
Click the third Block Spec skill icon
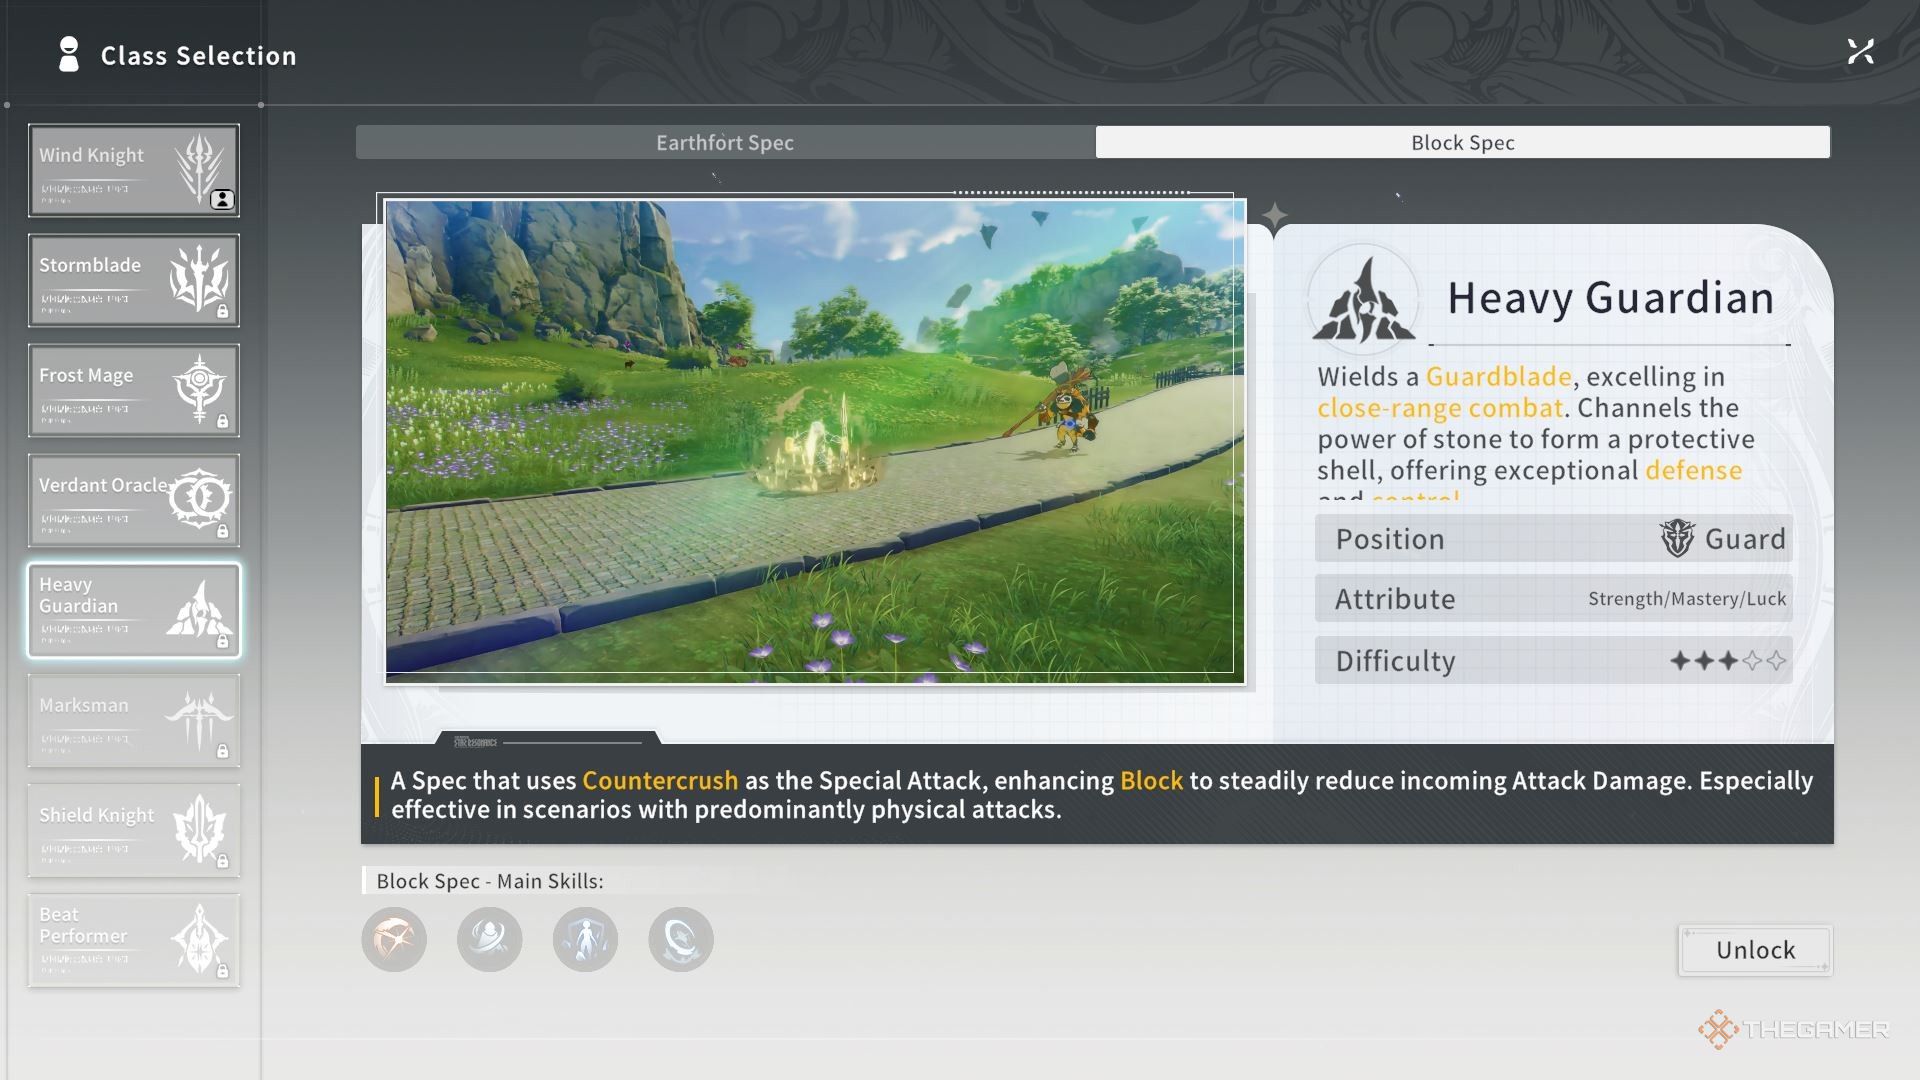[x=585, y=939]
